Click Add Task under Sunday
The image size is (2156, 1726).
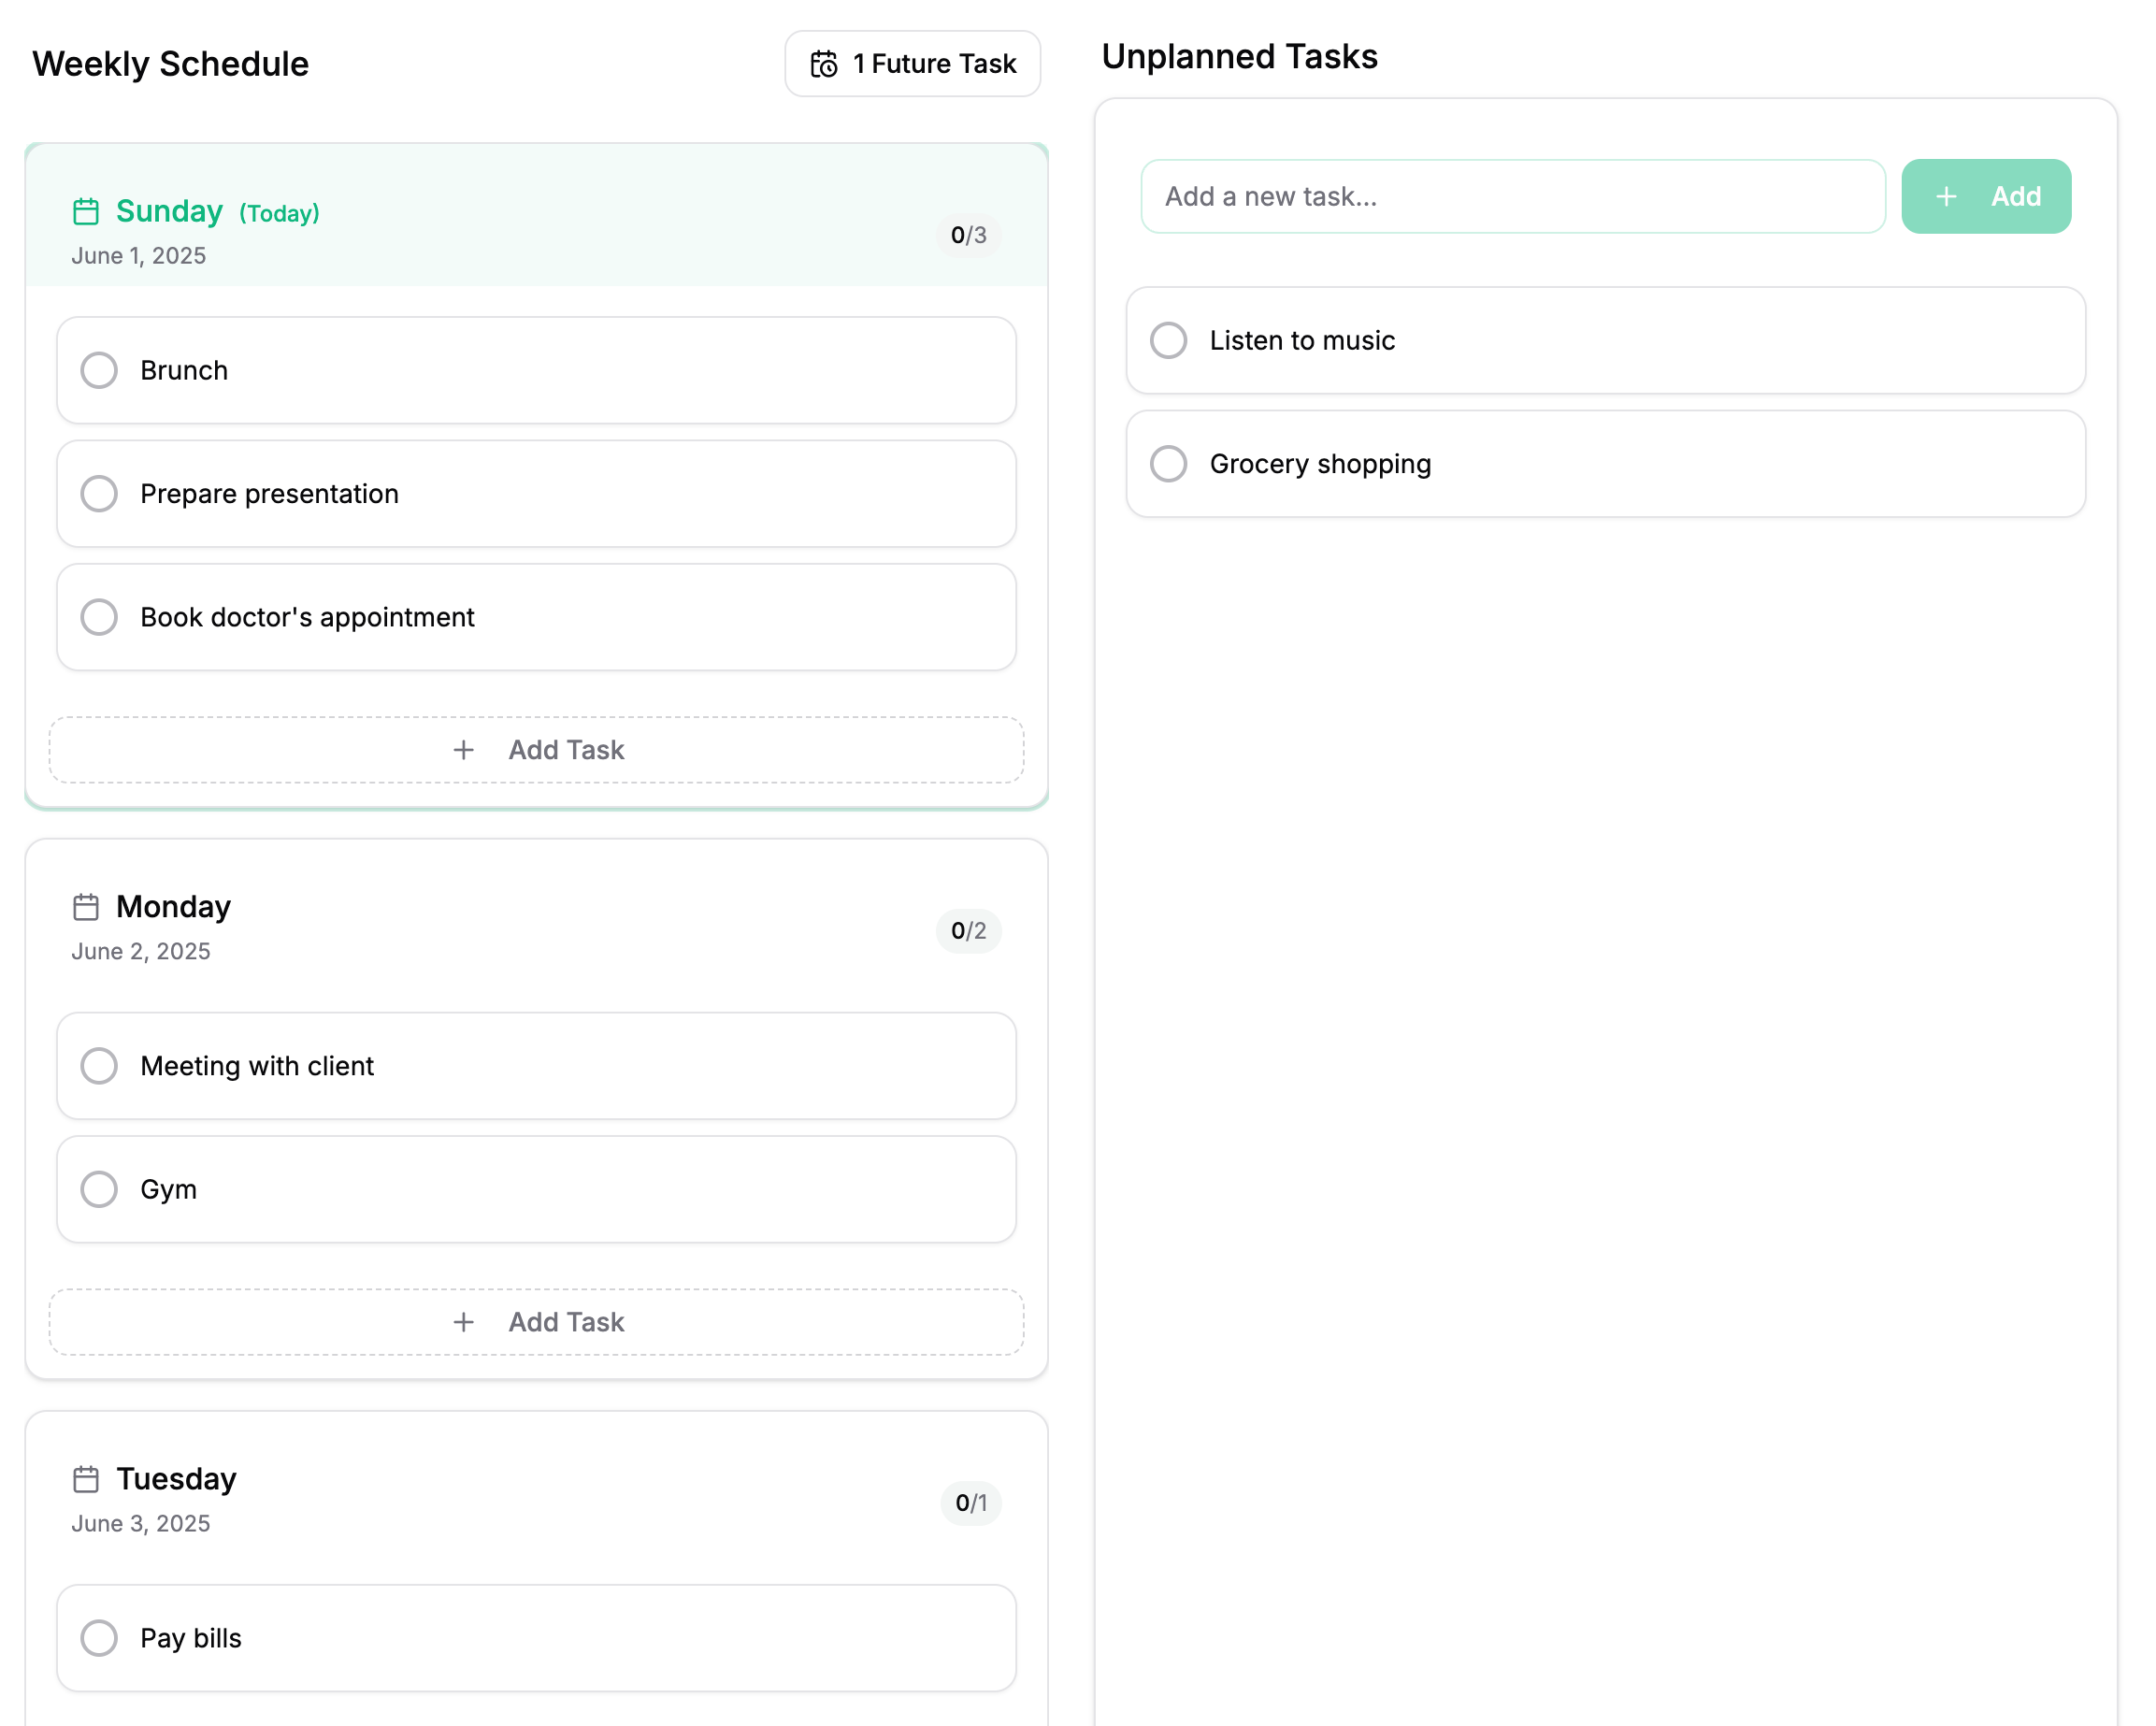[x=537, y=750]
